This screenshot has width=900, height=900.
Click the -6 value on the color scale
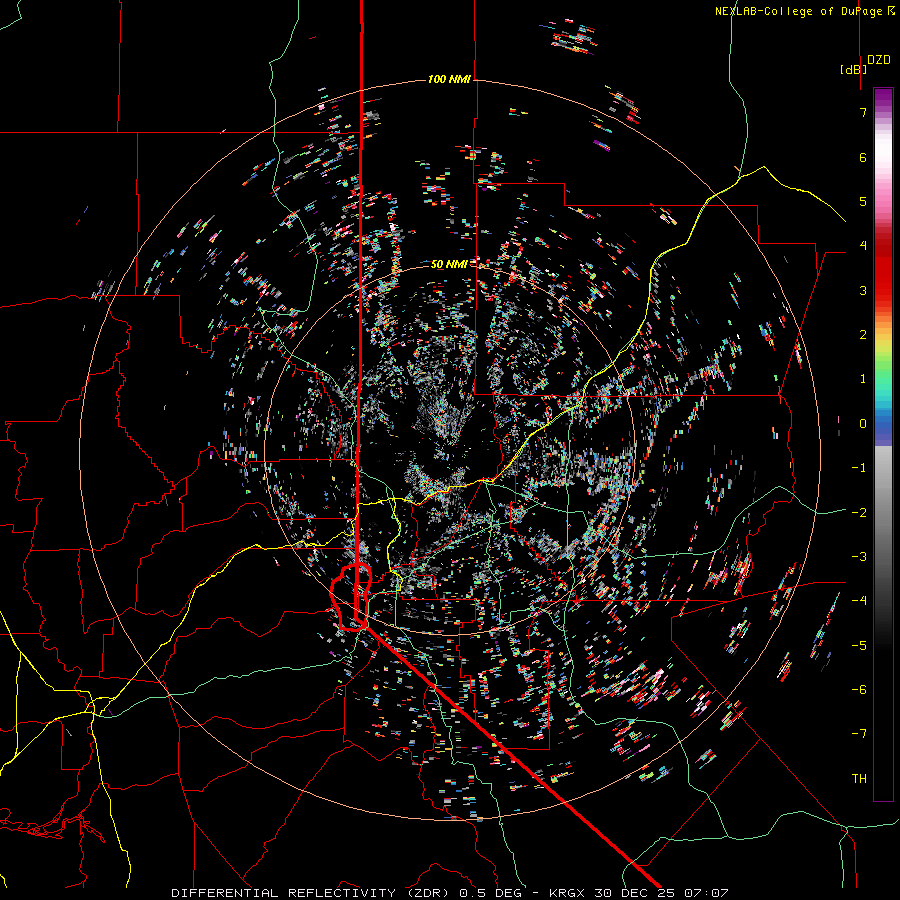[859, 690]
